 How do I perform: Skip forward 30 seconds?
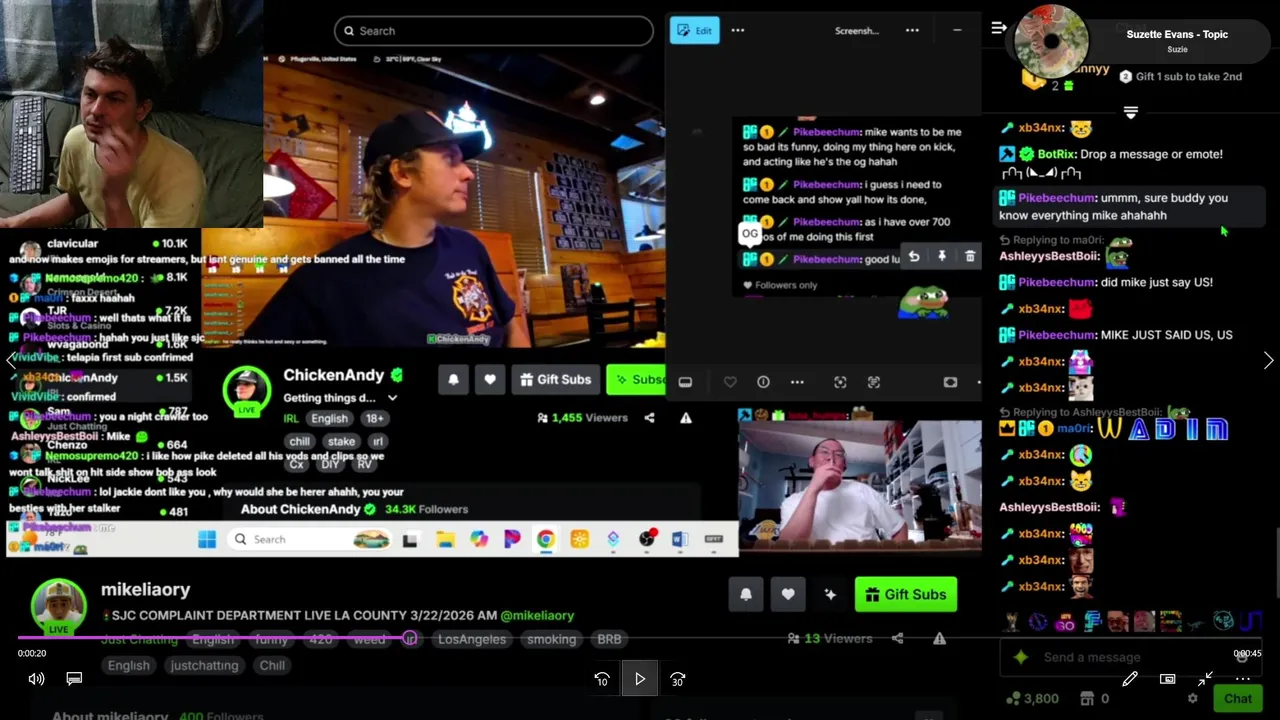pyautogui.click(x=678, y=679)
